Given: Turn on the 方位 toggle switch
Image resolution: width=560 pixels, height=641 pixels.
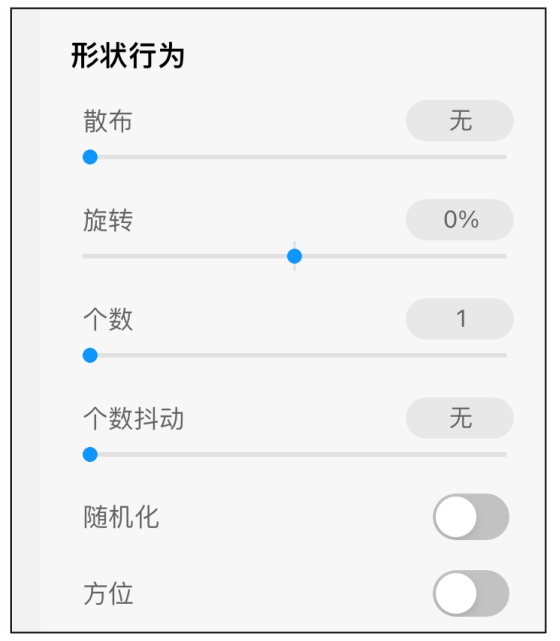Looking at the screenshot, I should [471, 593].
